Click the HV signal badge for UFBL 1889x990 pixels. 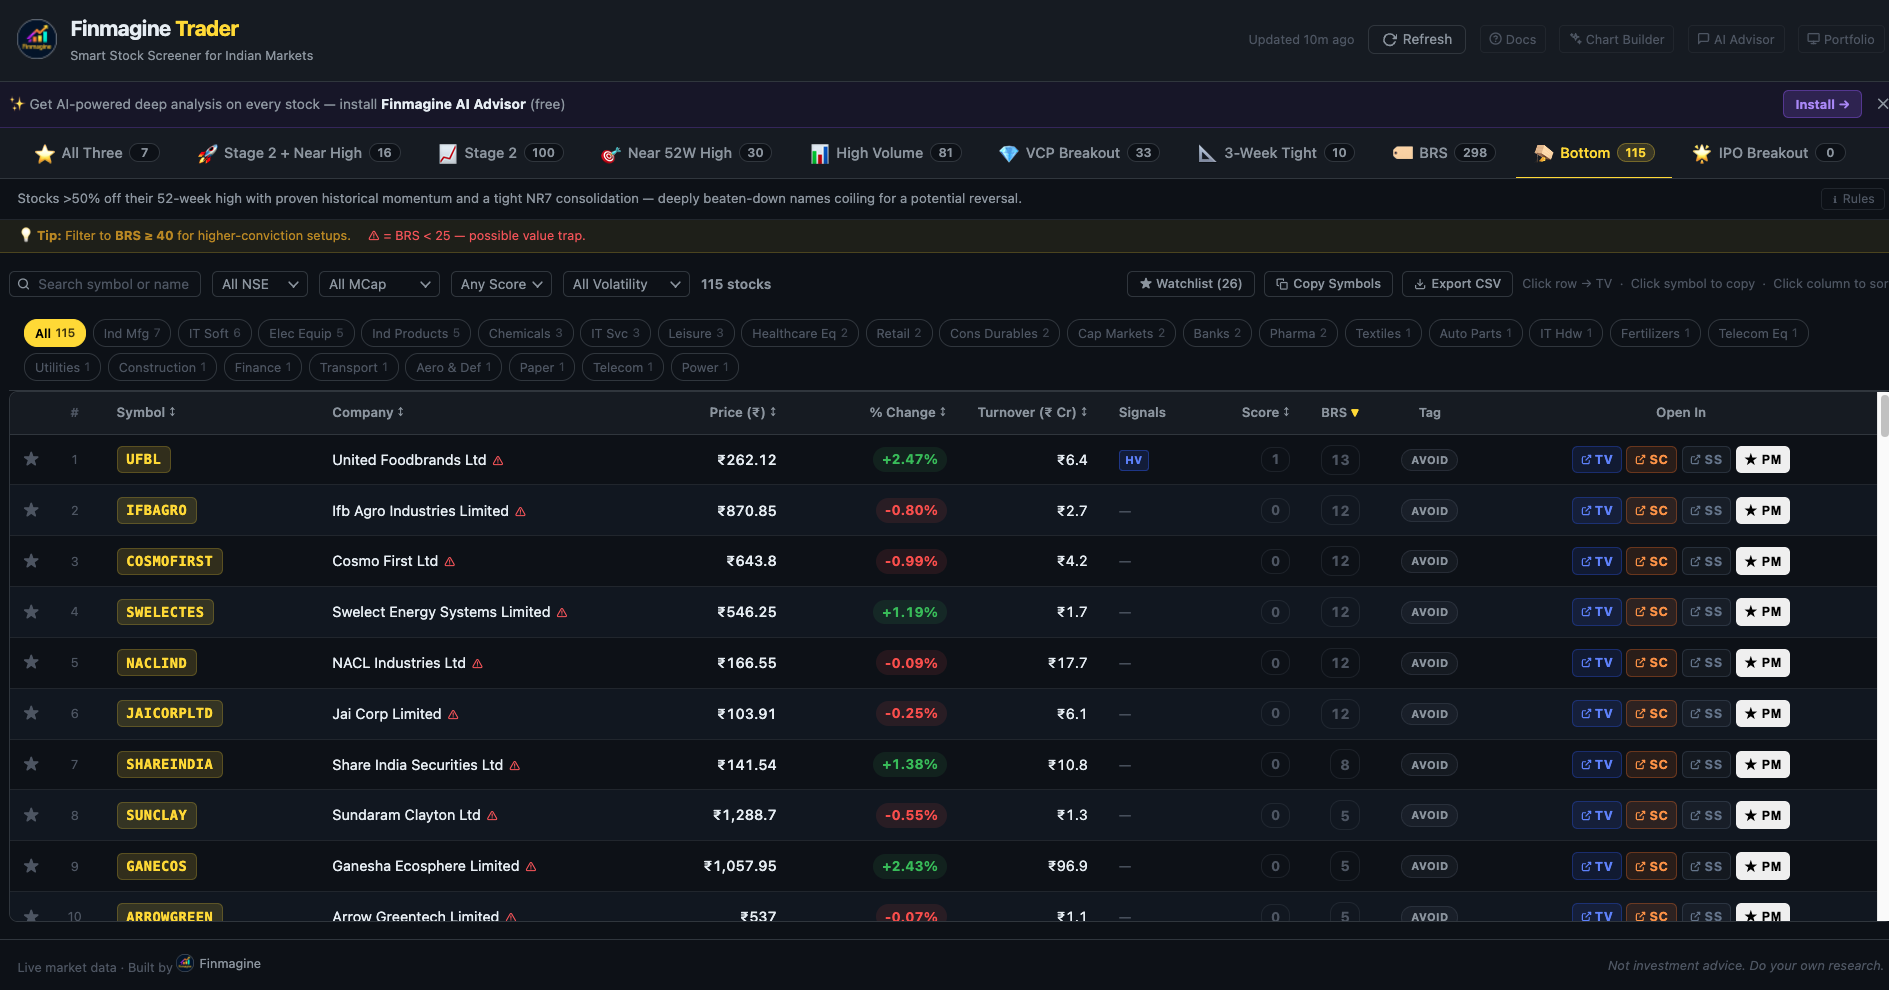click(x=1133, y=460)
